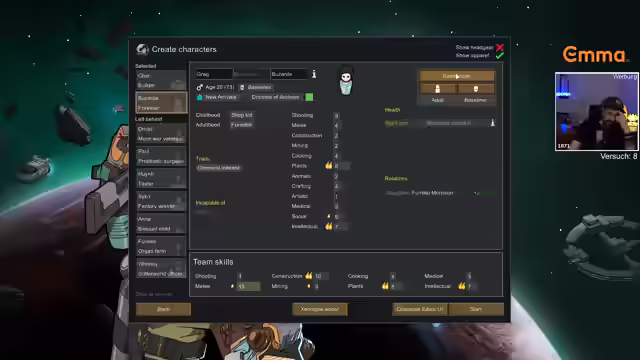Click the Create characters window logo icon

tap(142, 49)
